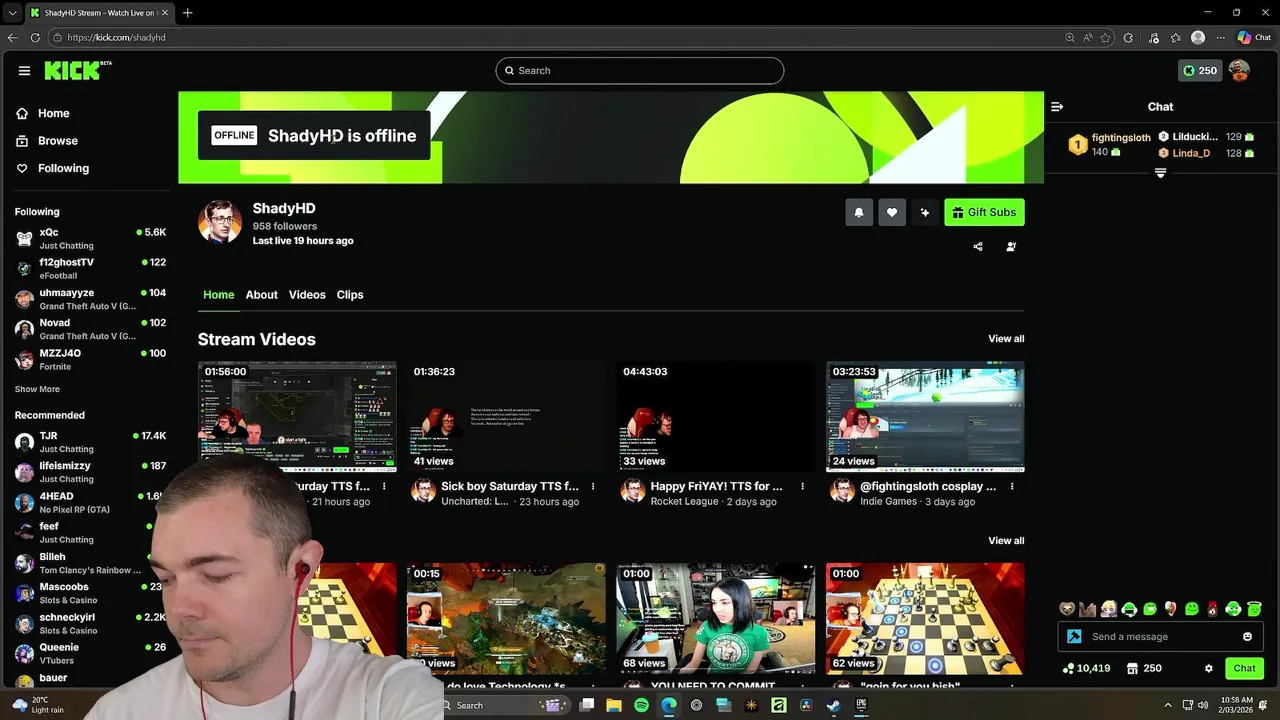1280x720 pixels.
Task: Insert the blonde anime emote
Action: point(1109,609)
